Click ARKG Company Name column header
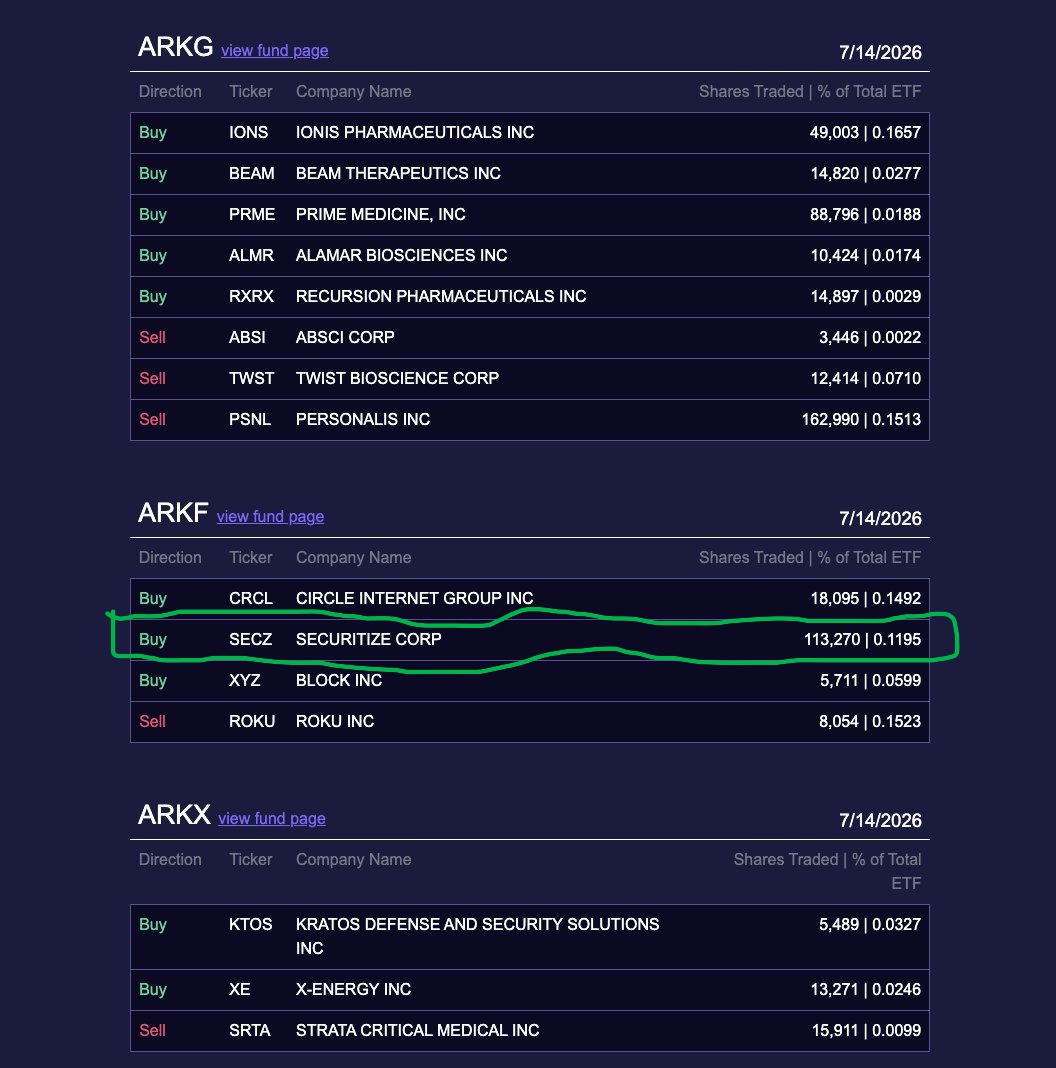The height and width of the screenshot is (1068, 1056). pos(354,91)
